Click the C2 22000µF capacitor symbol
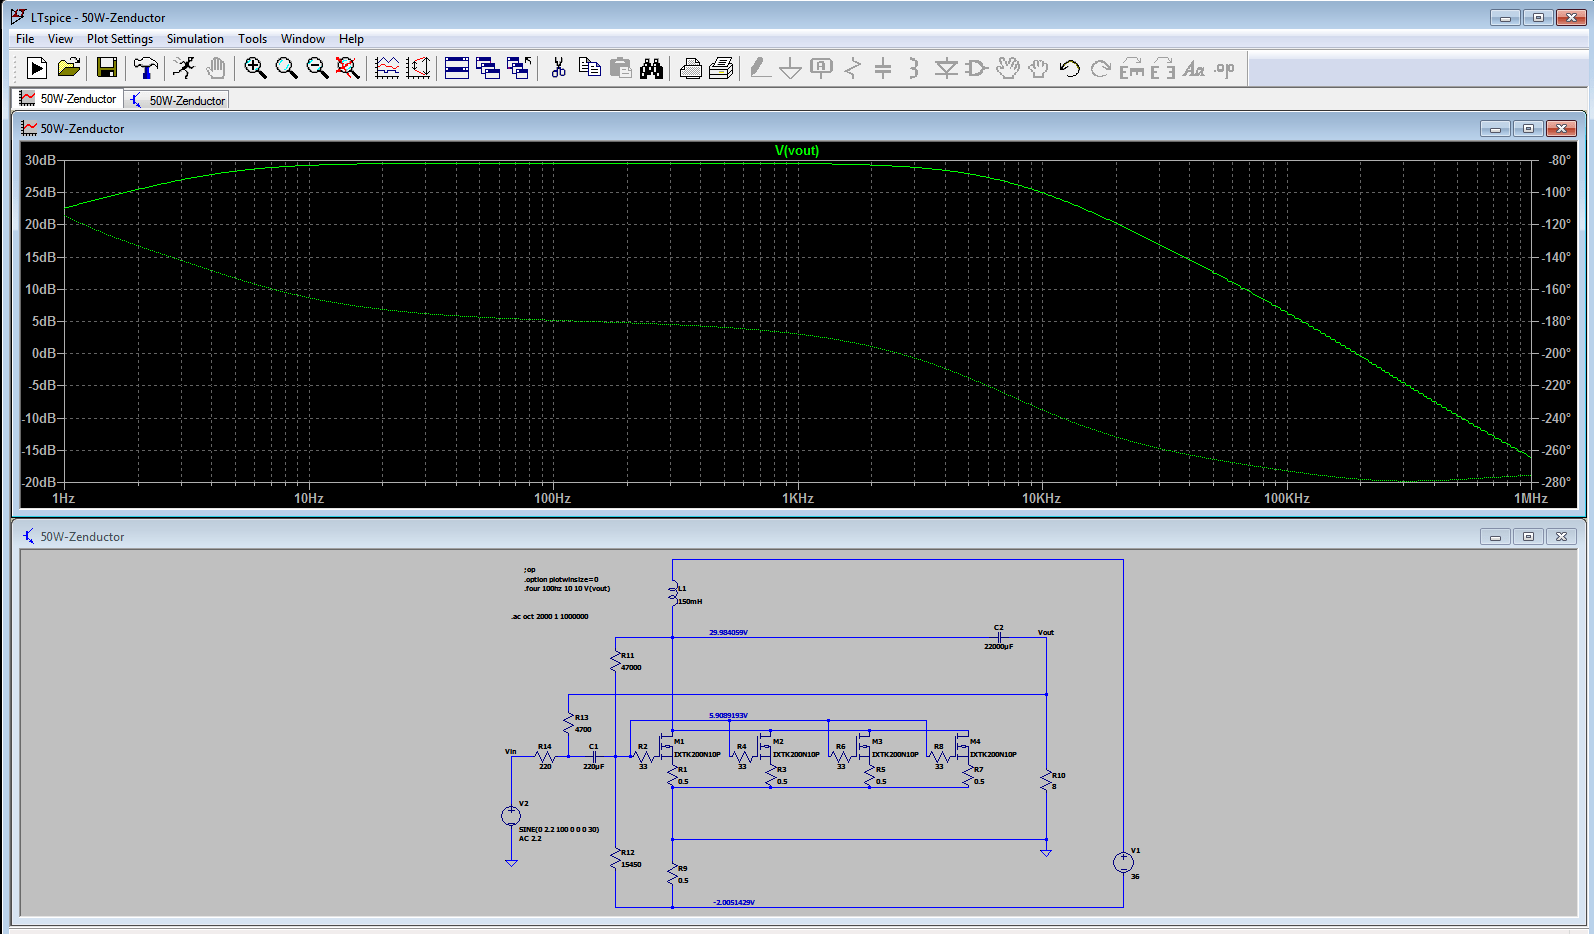1594x934 pixels. click(998, 637)
